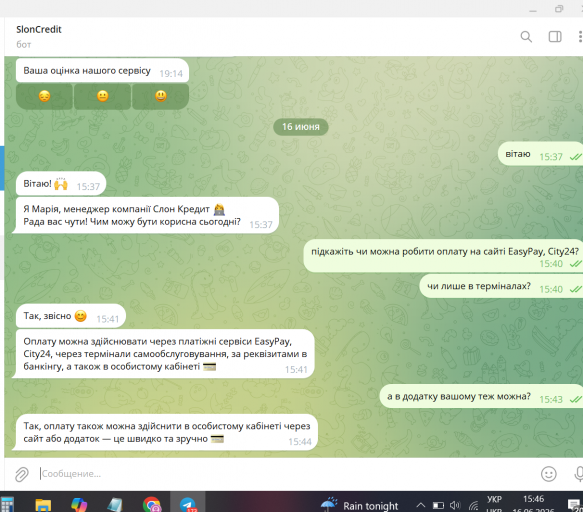Open the emoji picker smiley icon
The width and height of the screenshot is (583, 512).
click(548, 474)
